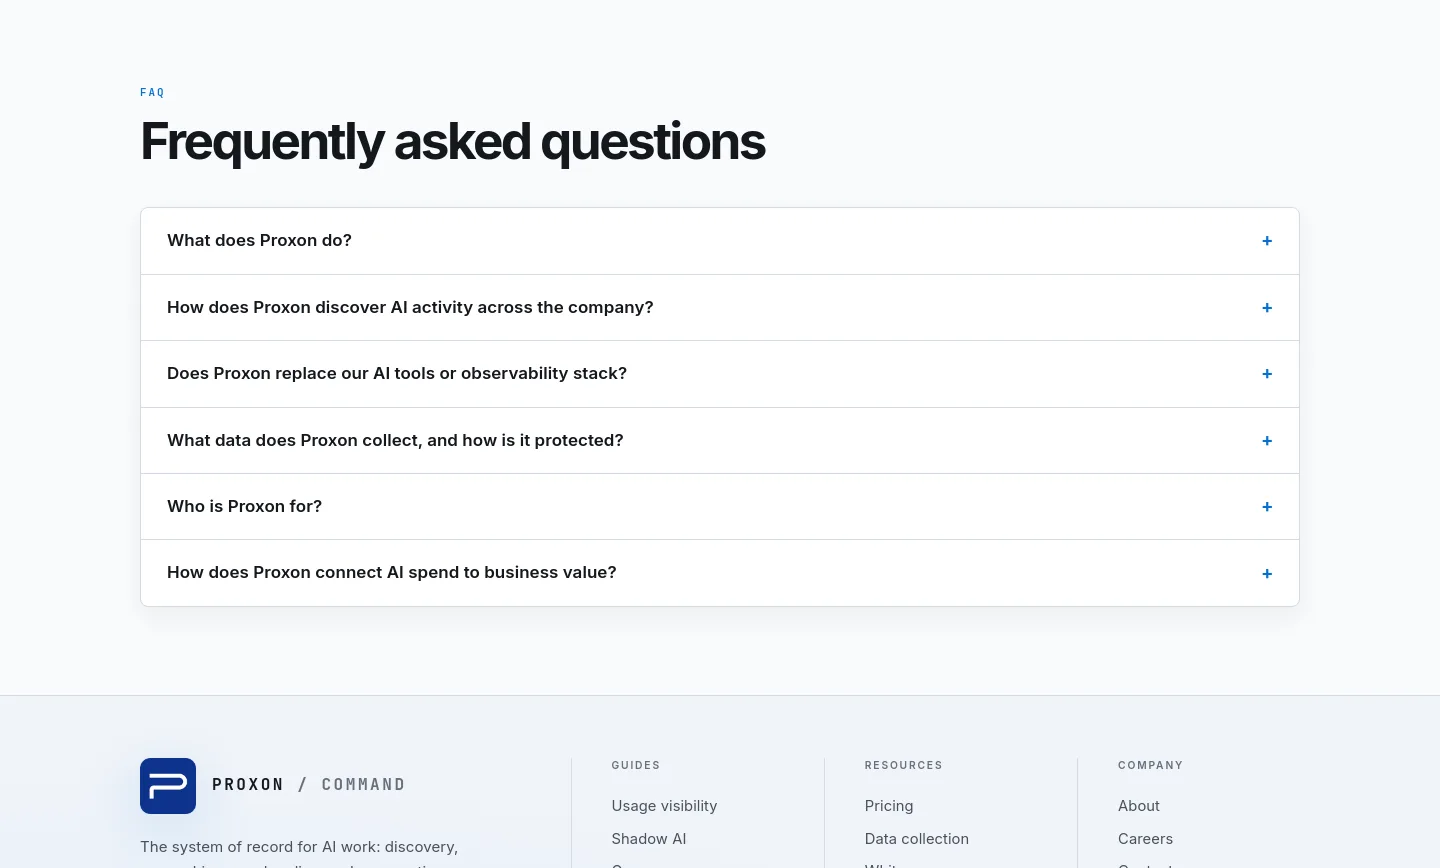Expand plus icon for business value question
Image resolution: width=1440 pixels, height=868 pixels.
coord(1267,574)
